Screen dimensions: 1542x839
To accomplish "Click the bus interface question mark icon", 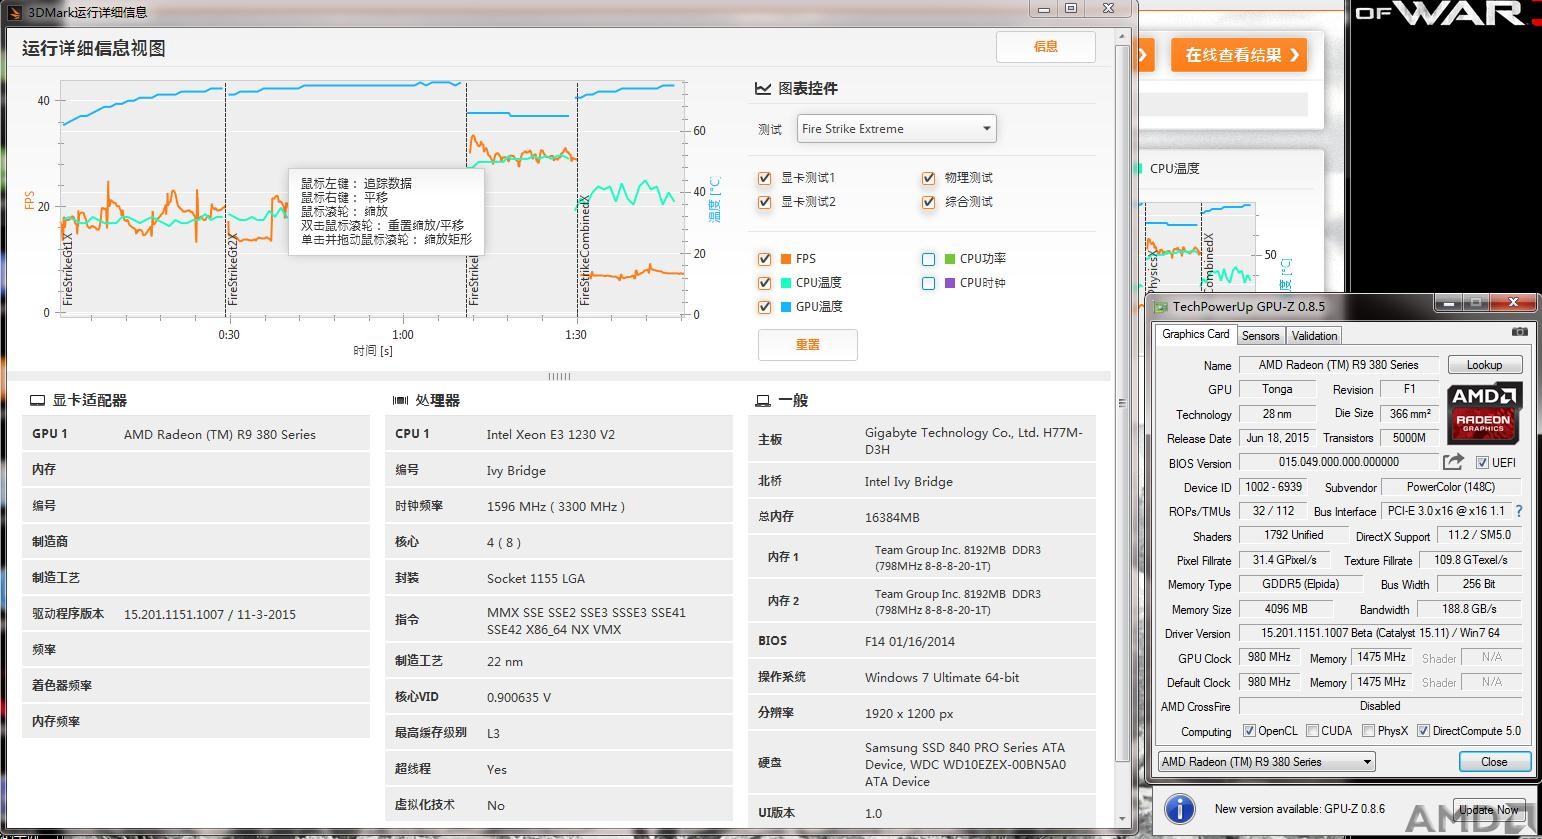I will (x=1519, y=511).
